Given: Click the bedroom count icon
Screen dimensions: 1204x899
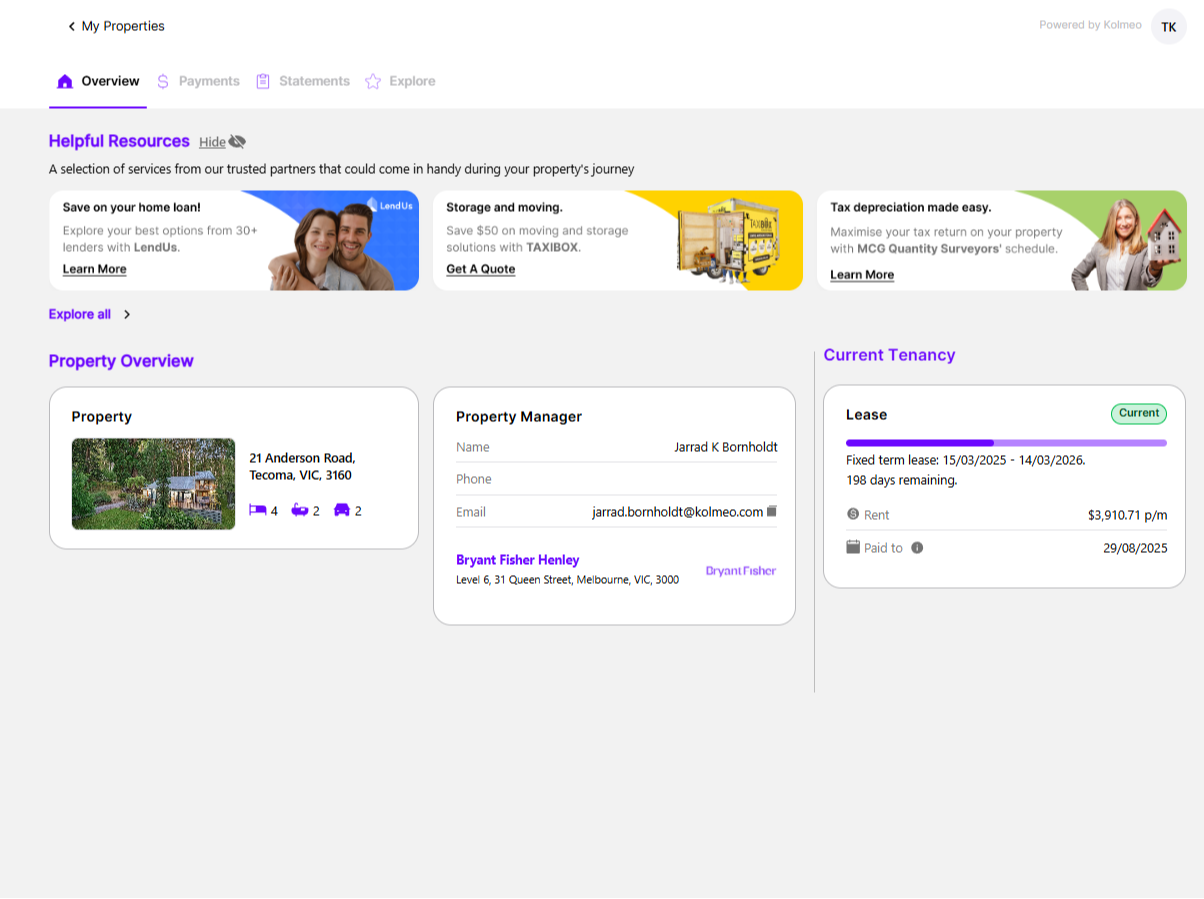Looking at the screenshot, I should coord(258,510).
